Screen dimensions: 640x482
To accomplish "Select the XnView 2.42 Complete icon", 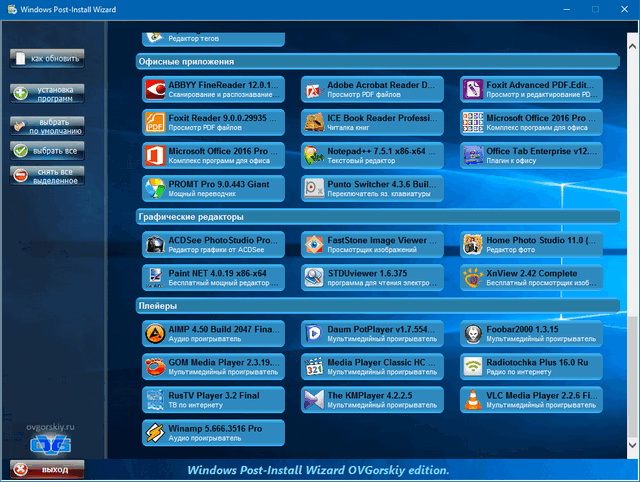I will coord(472,276).
